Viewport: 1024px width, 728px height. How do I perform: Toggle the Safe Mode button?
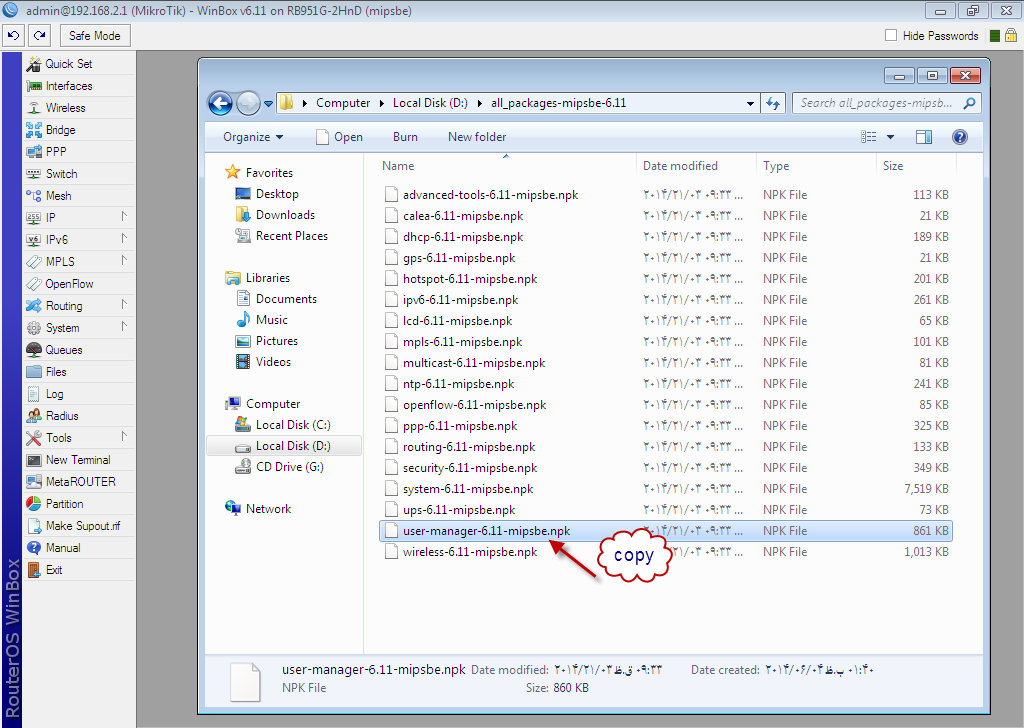tap(95, 36)
